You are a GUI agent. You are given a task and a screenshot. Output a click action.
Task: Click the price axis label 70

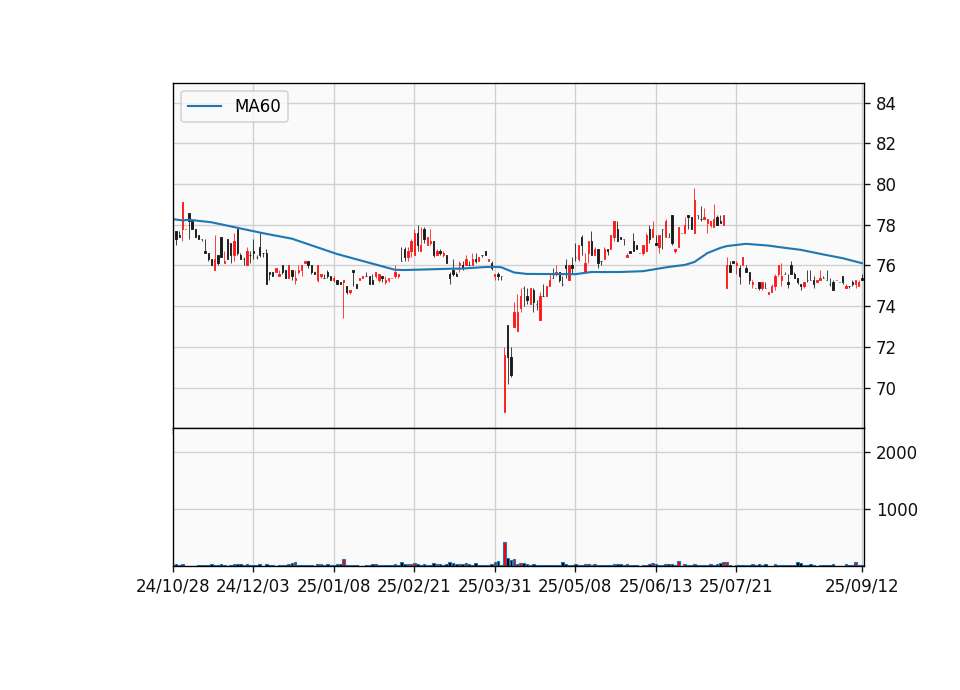(x=885, y=389)
